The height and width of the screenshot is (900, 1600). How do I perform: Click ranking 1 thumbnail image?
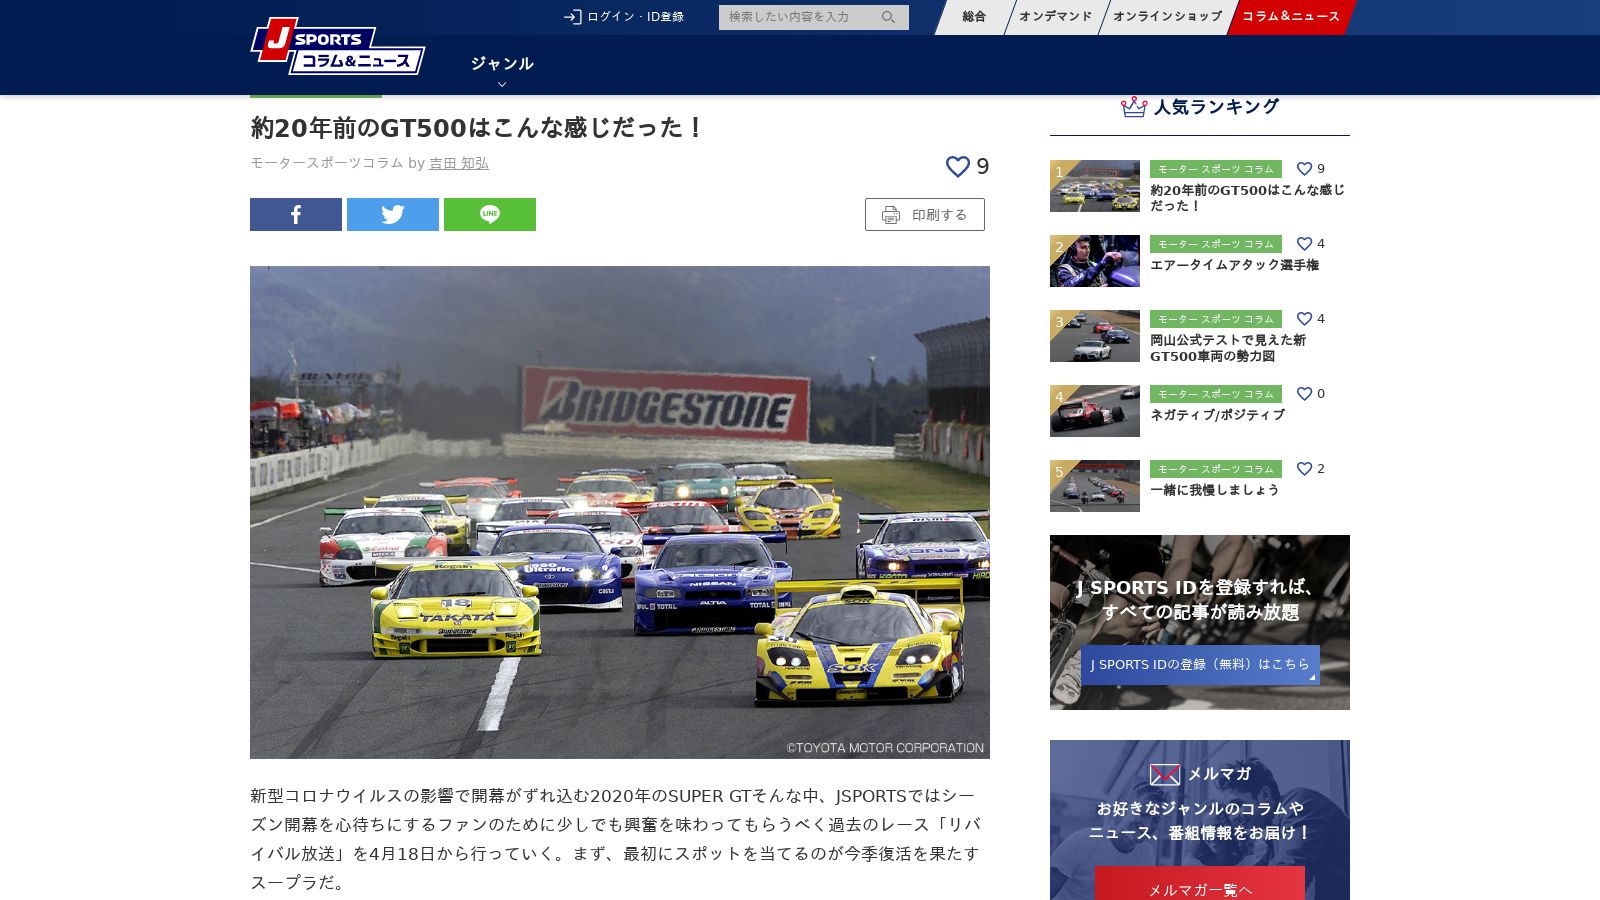coord(1095,186)
